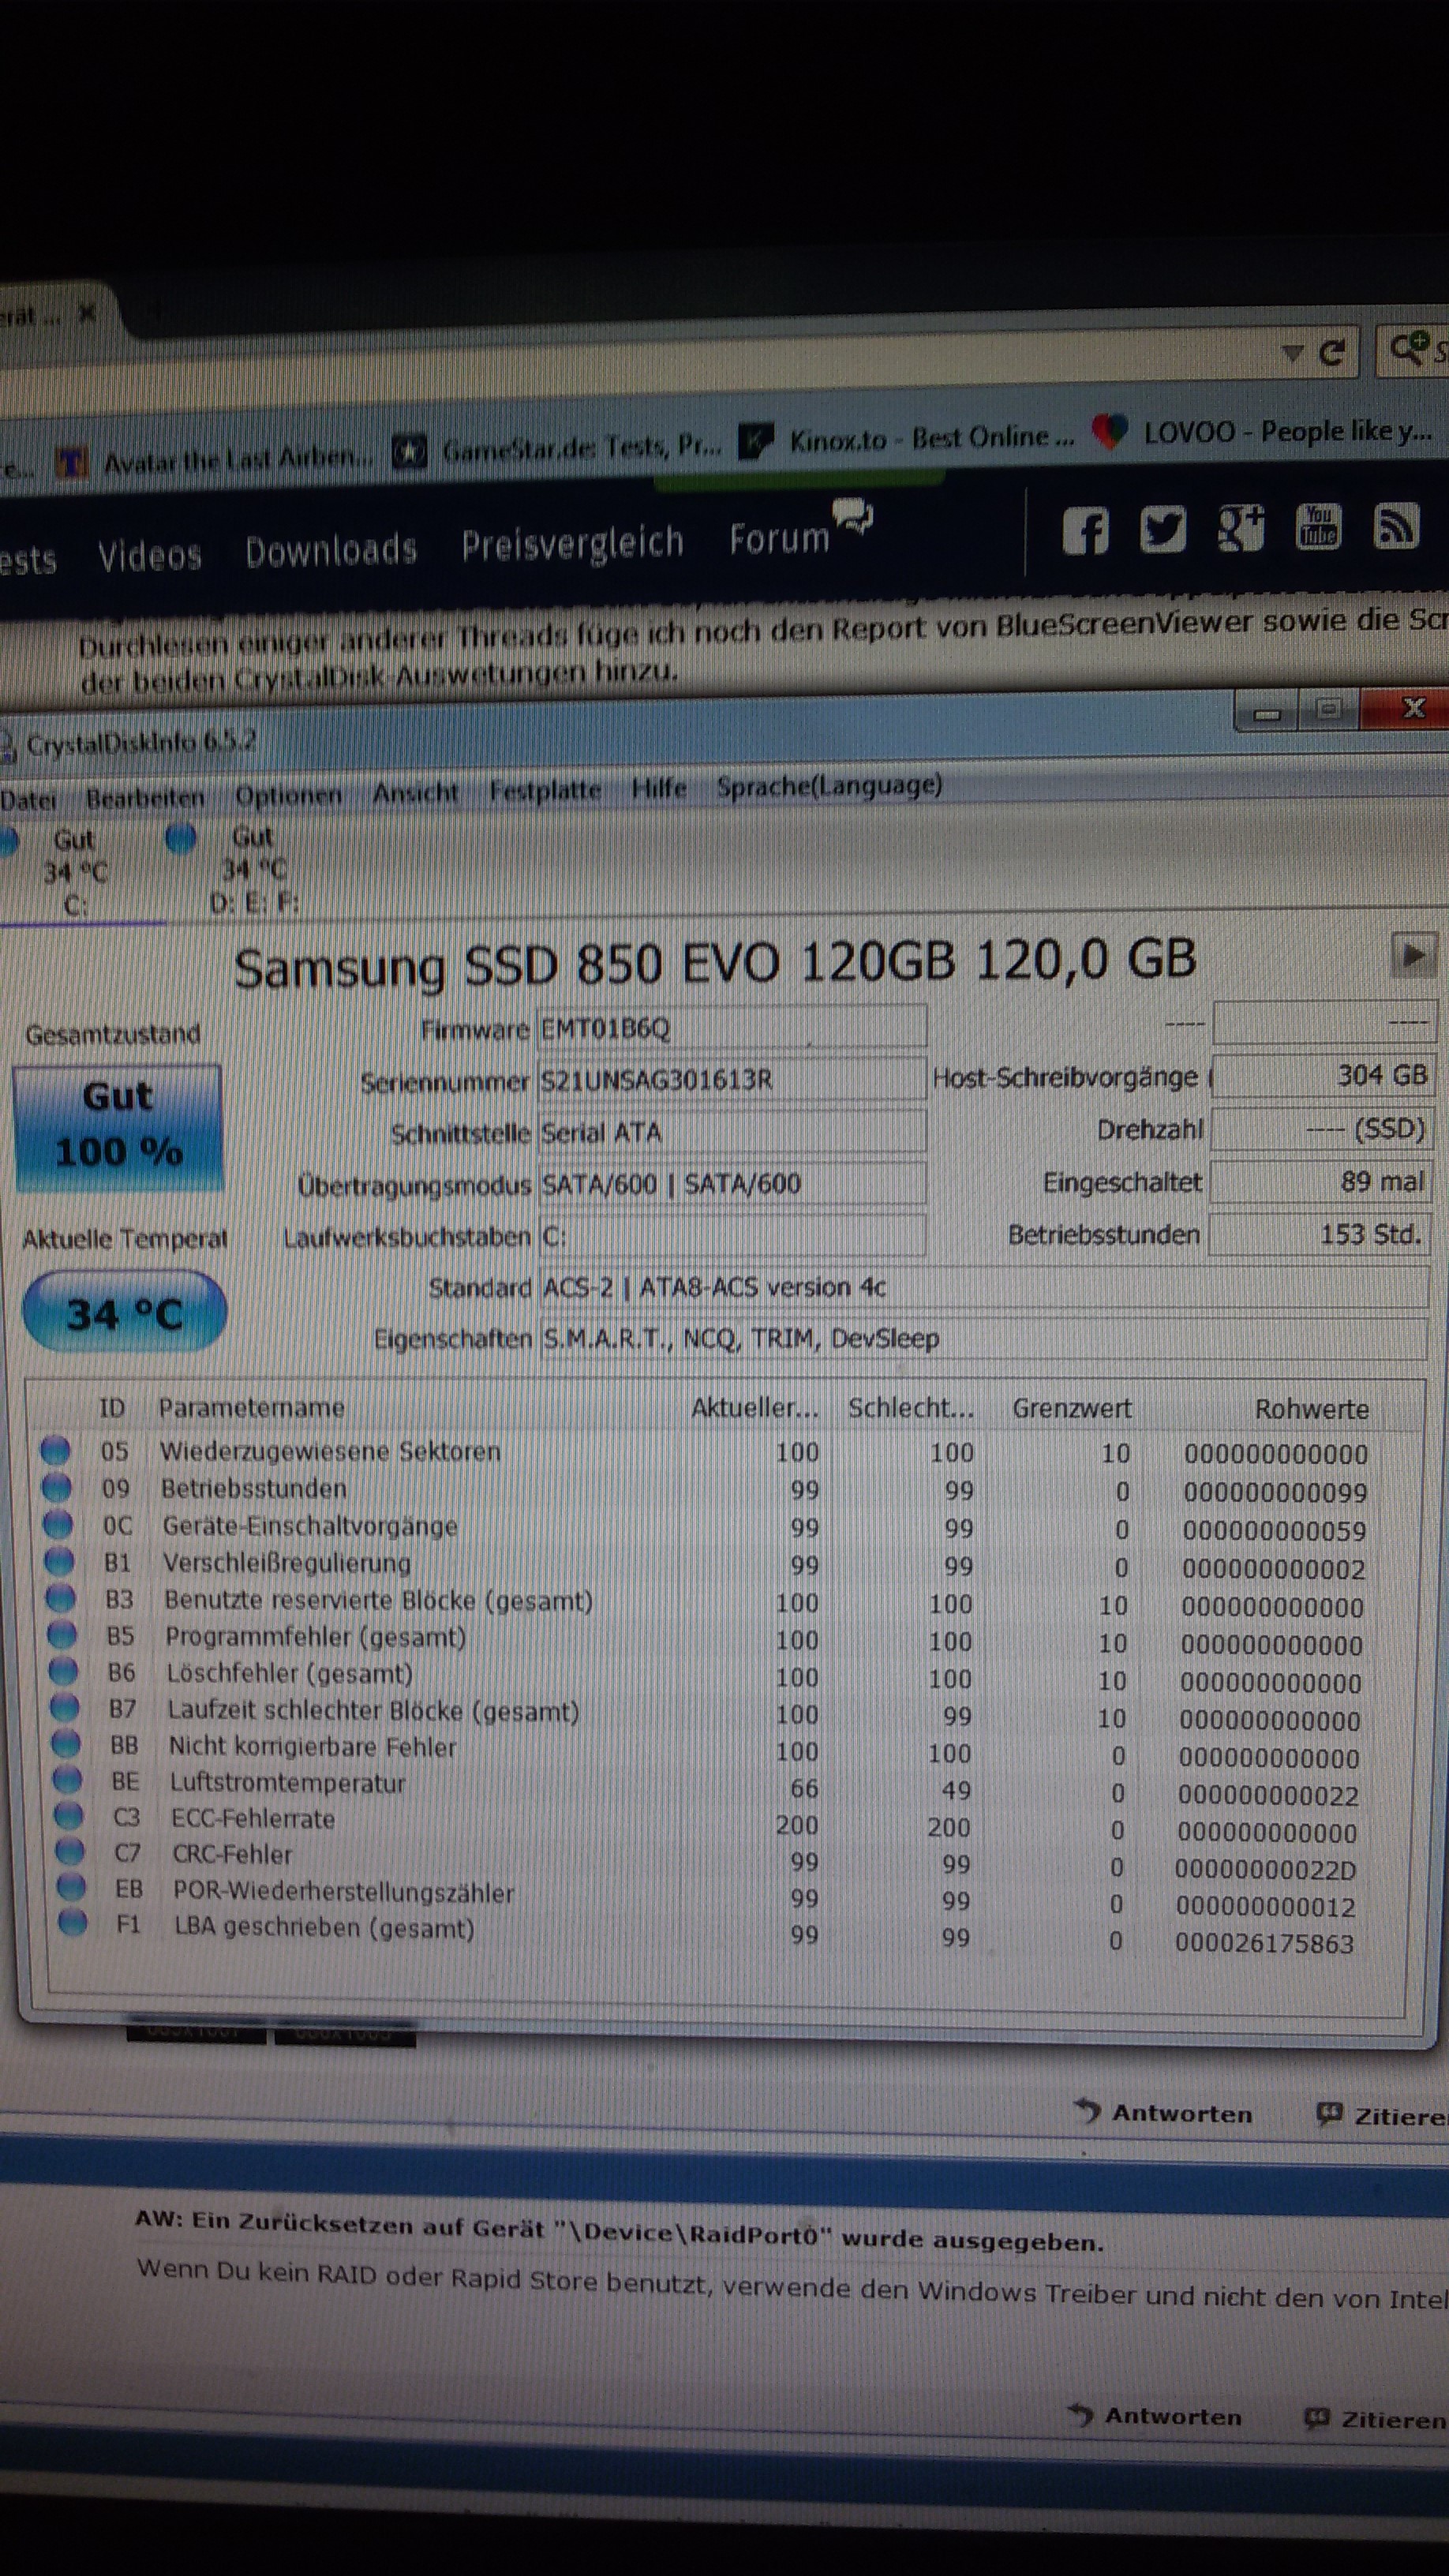Open the YouTube icon in site header

pyautogui.click(x=1318, y=526)
